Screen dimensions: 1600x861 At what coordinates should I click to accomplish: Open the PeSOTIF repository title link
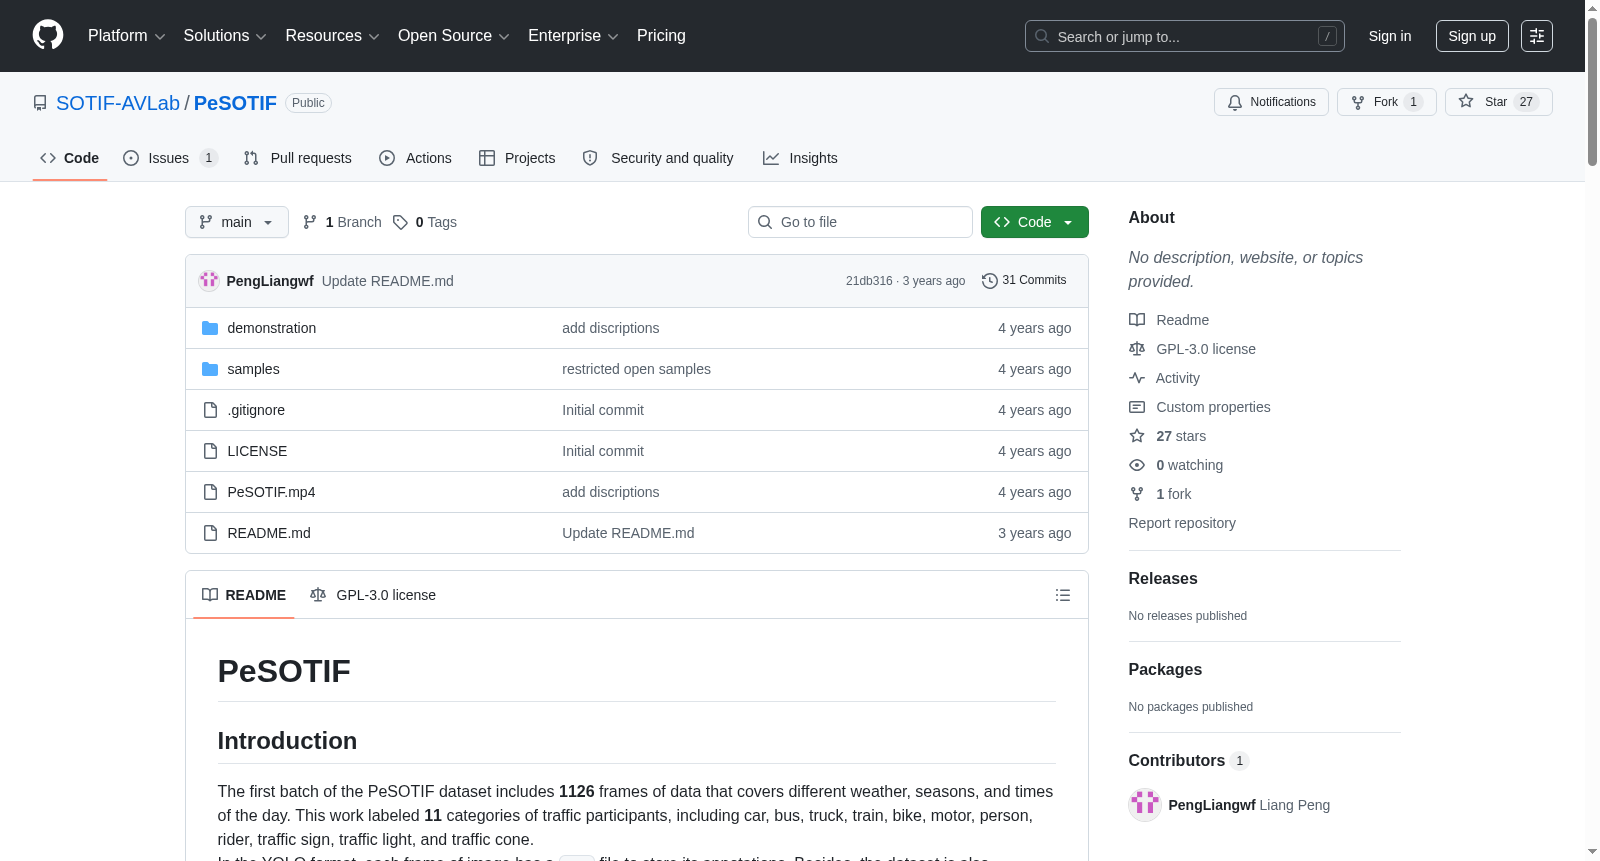[235, 103]
